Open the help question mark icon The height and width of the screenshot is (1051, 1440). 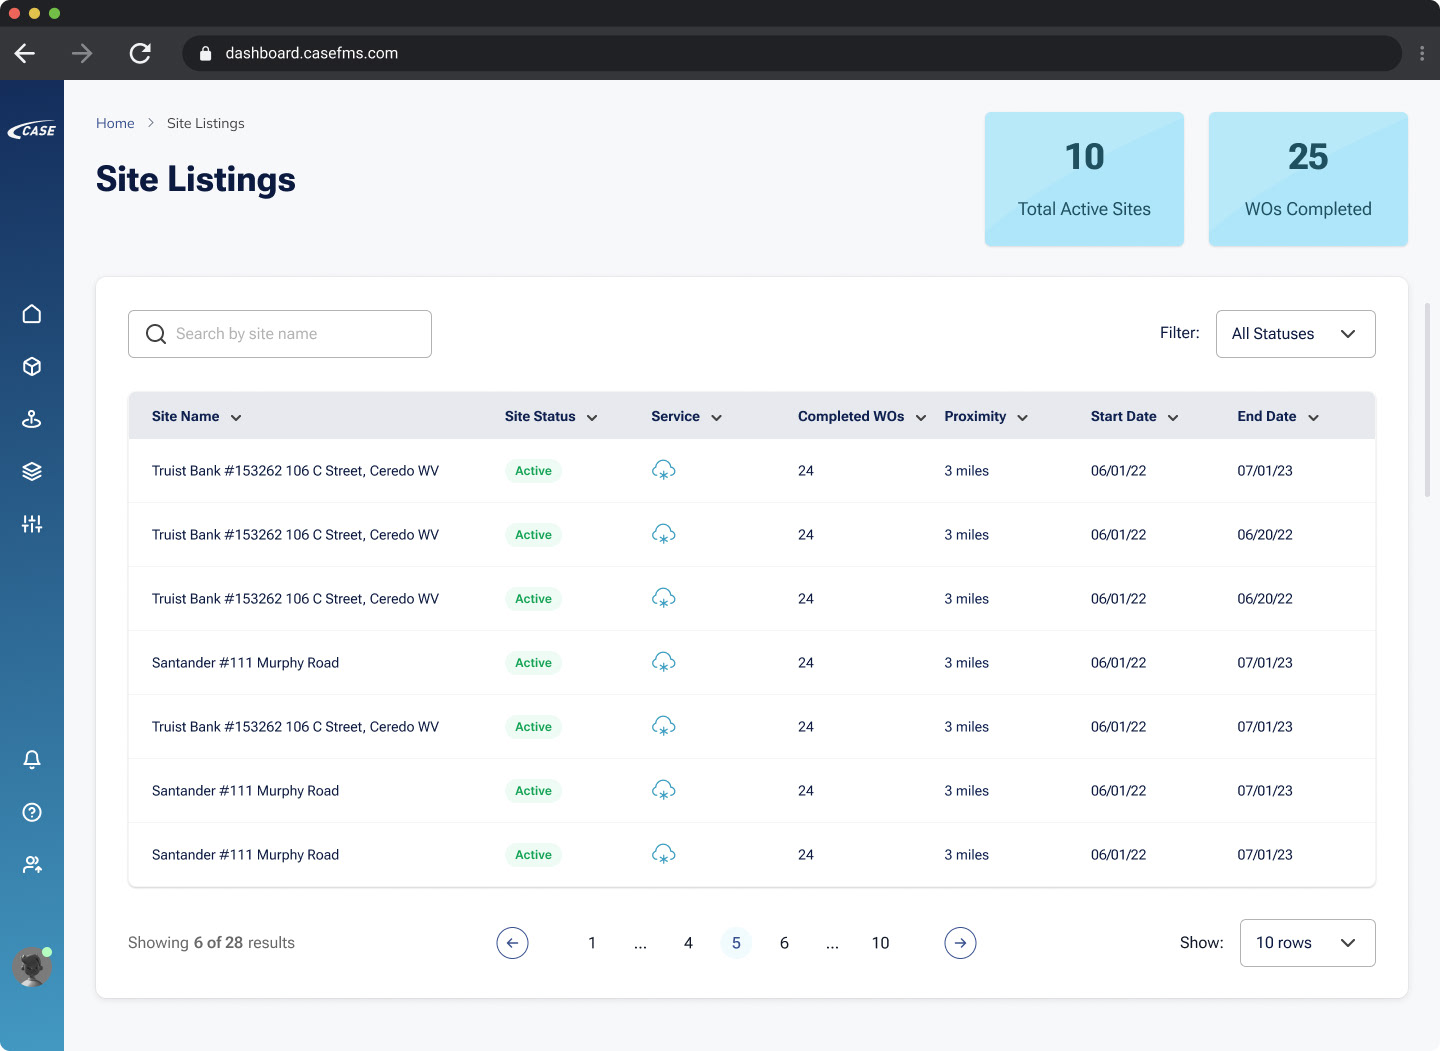[32, 812]
